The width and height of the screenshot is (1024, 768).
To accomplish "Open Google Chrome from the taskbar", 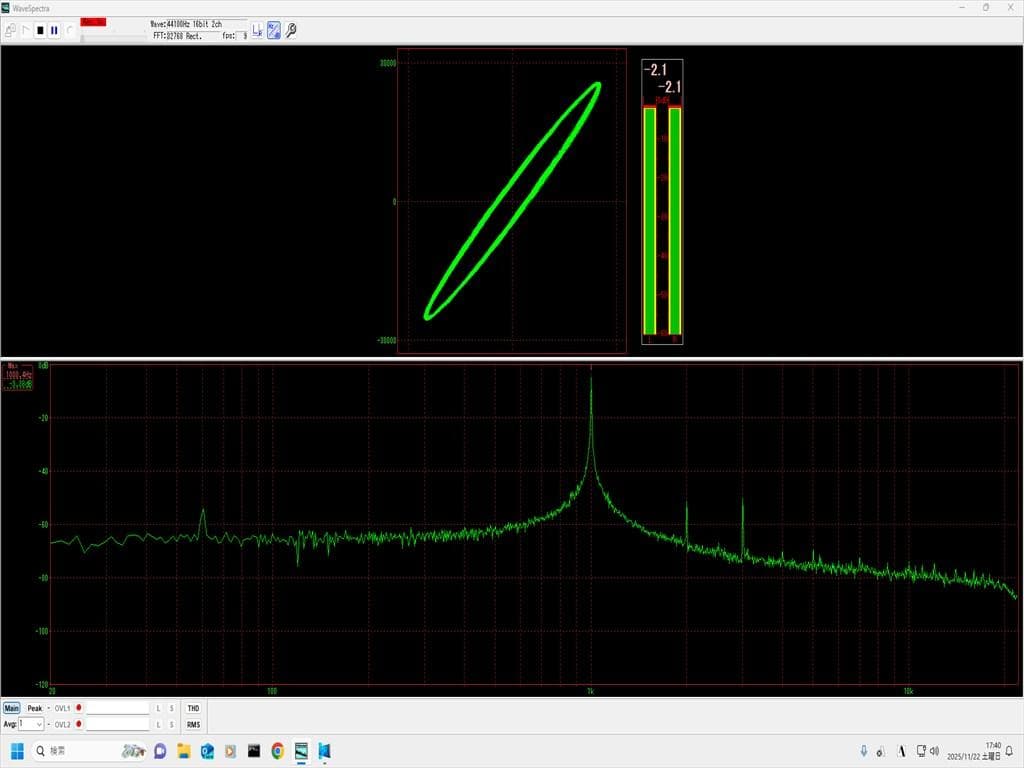I will (277, 751).
